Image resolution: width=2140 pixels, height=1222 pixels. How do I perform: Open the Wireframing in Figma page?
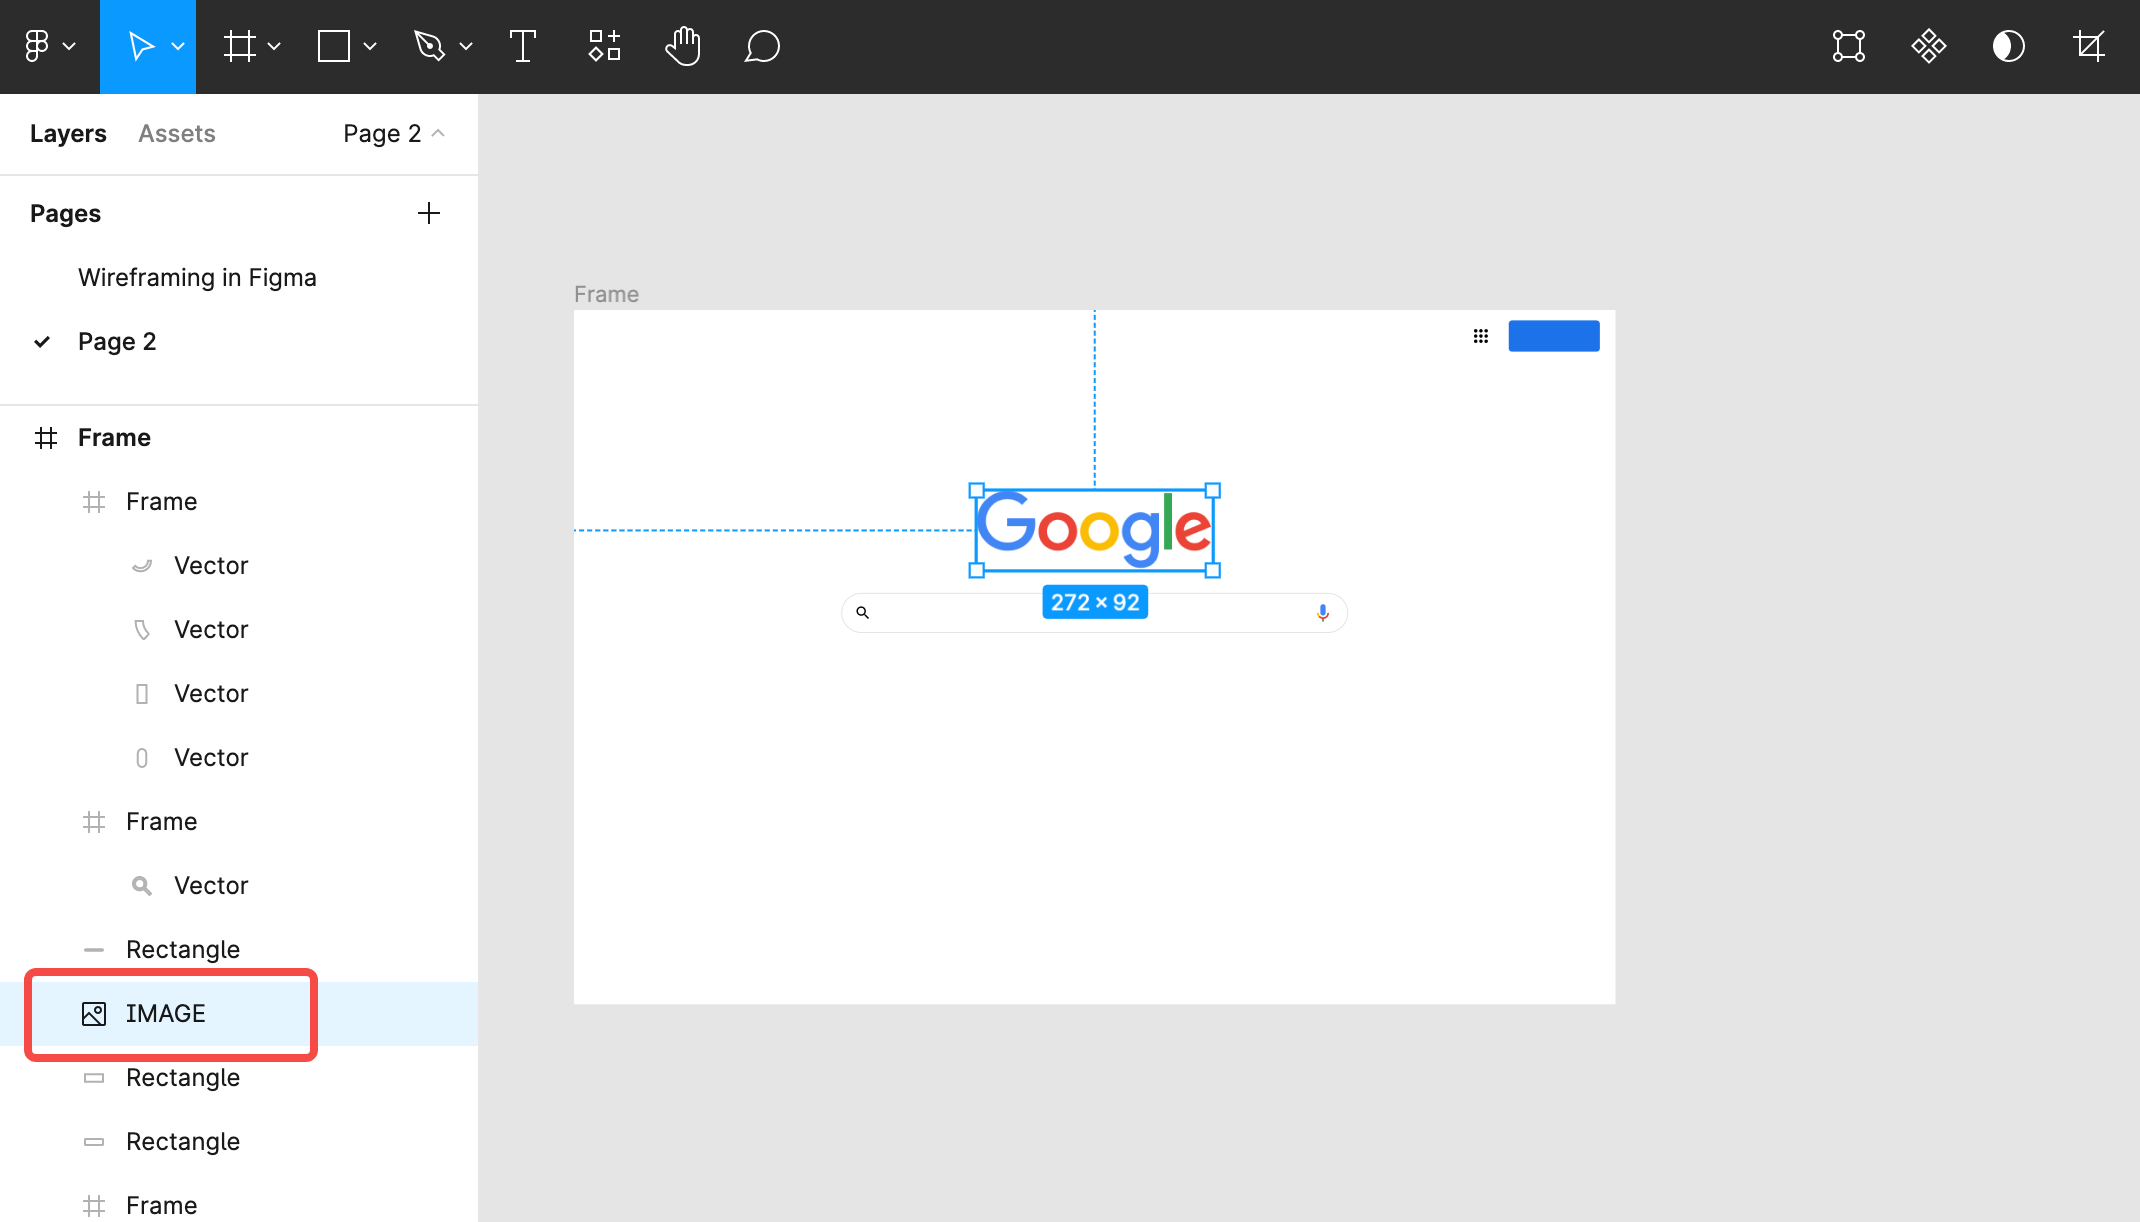[197, 277]
